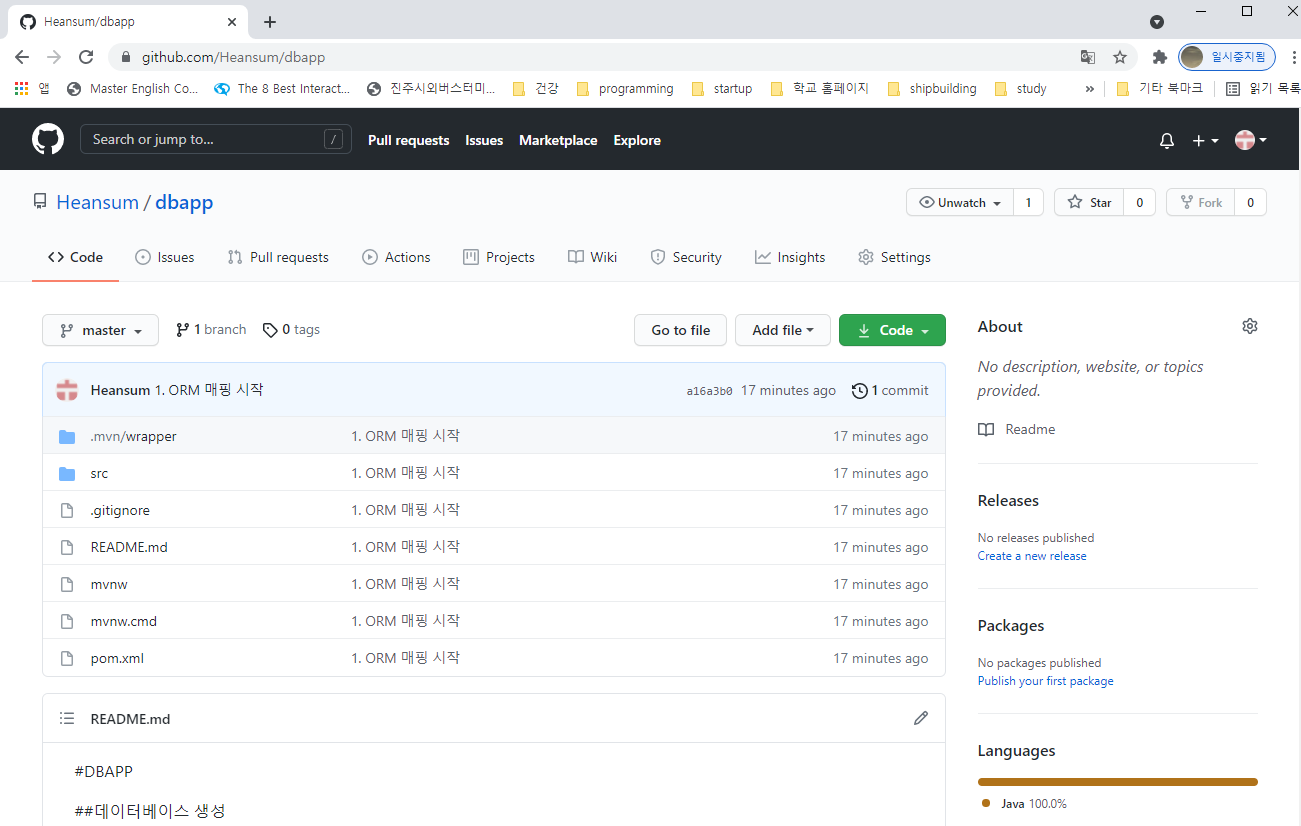
Task: Switch to the Insights tab
Action: coord(790,257)
